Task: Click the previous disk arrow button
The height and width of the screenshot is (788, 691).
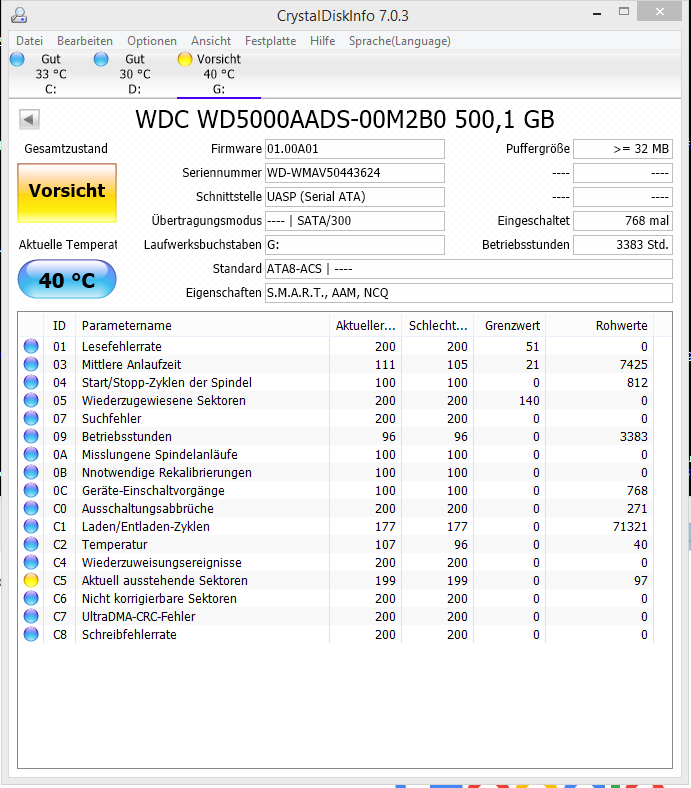Action: pos(29,120)
